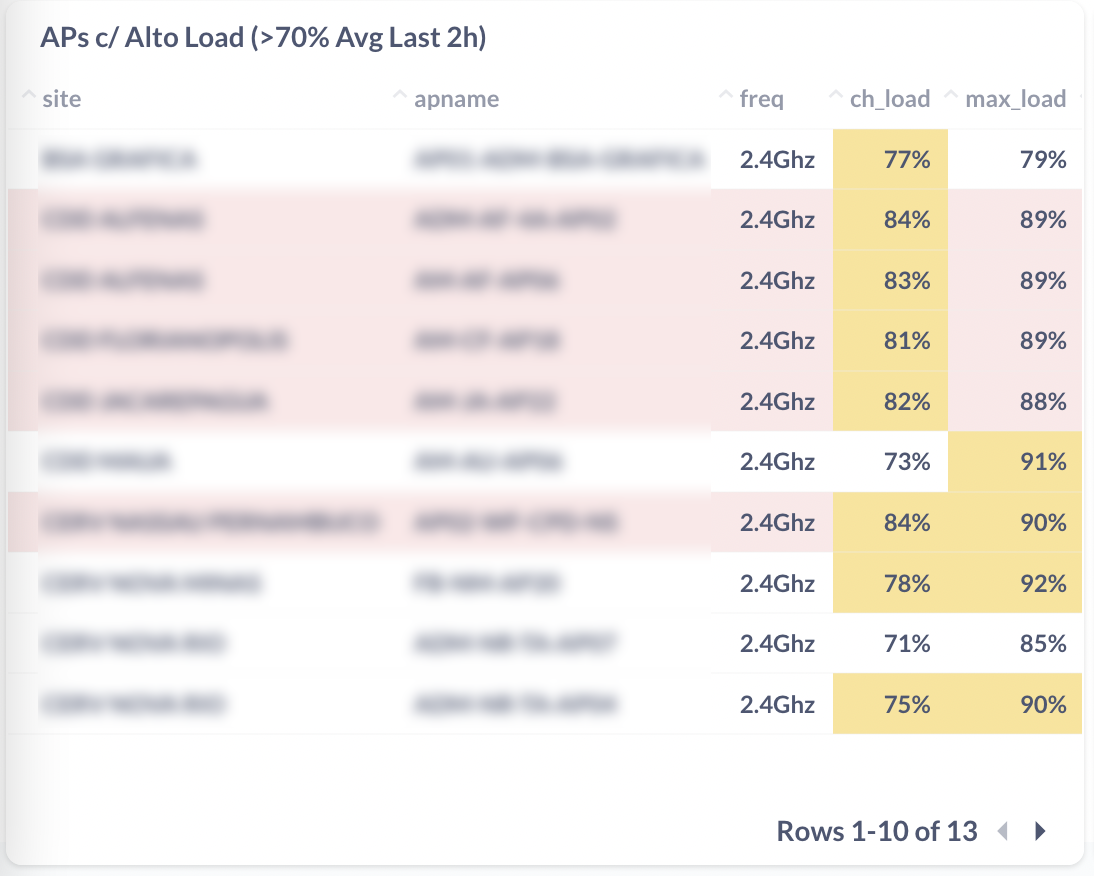1094x876 pixels.
Task: Go to next page of rows
Action: [x=1040, y=831]
